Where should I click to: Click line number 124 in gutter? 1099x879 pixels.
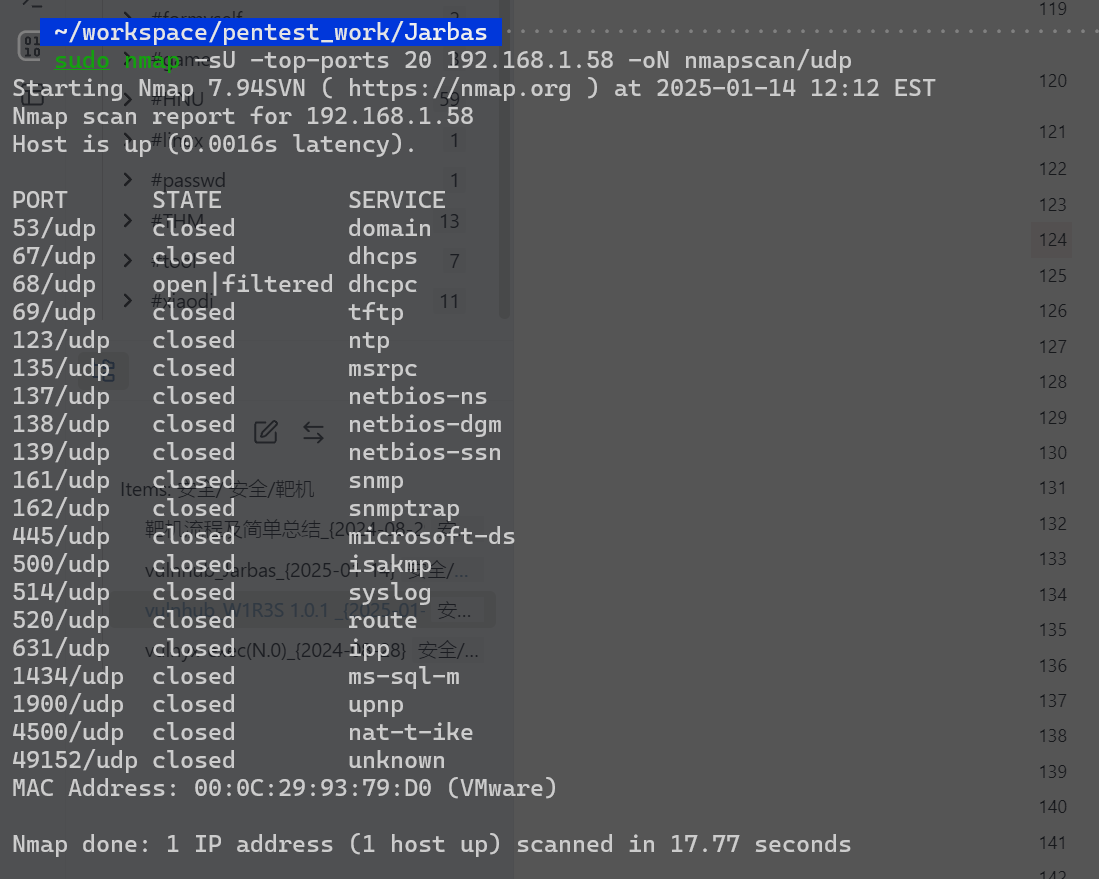tap(1052, 240)
